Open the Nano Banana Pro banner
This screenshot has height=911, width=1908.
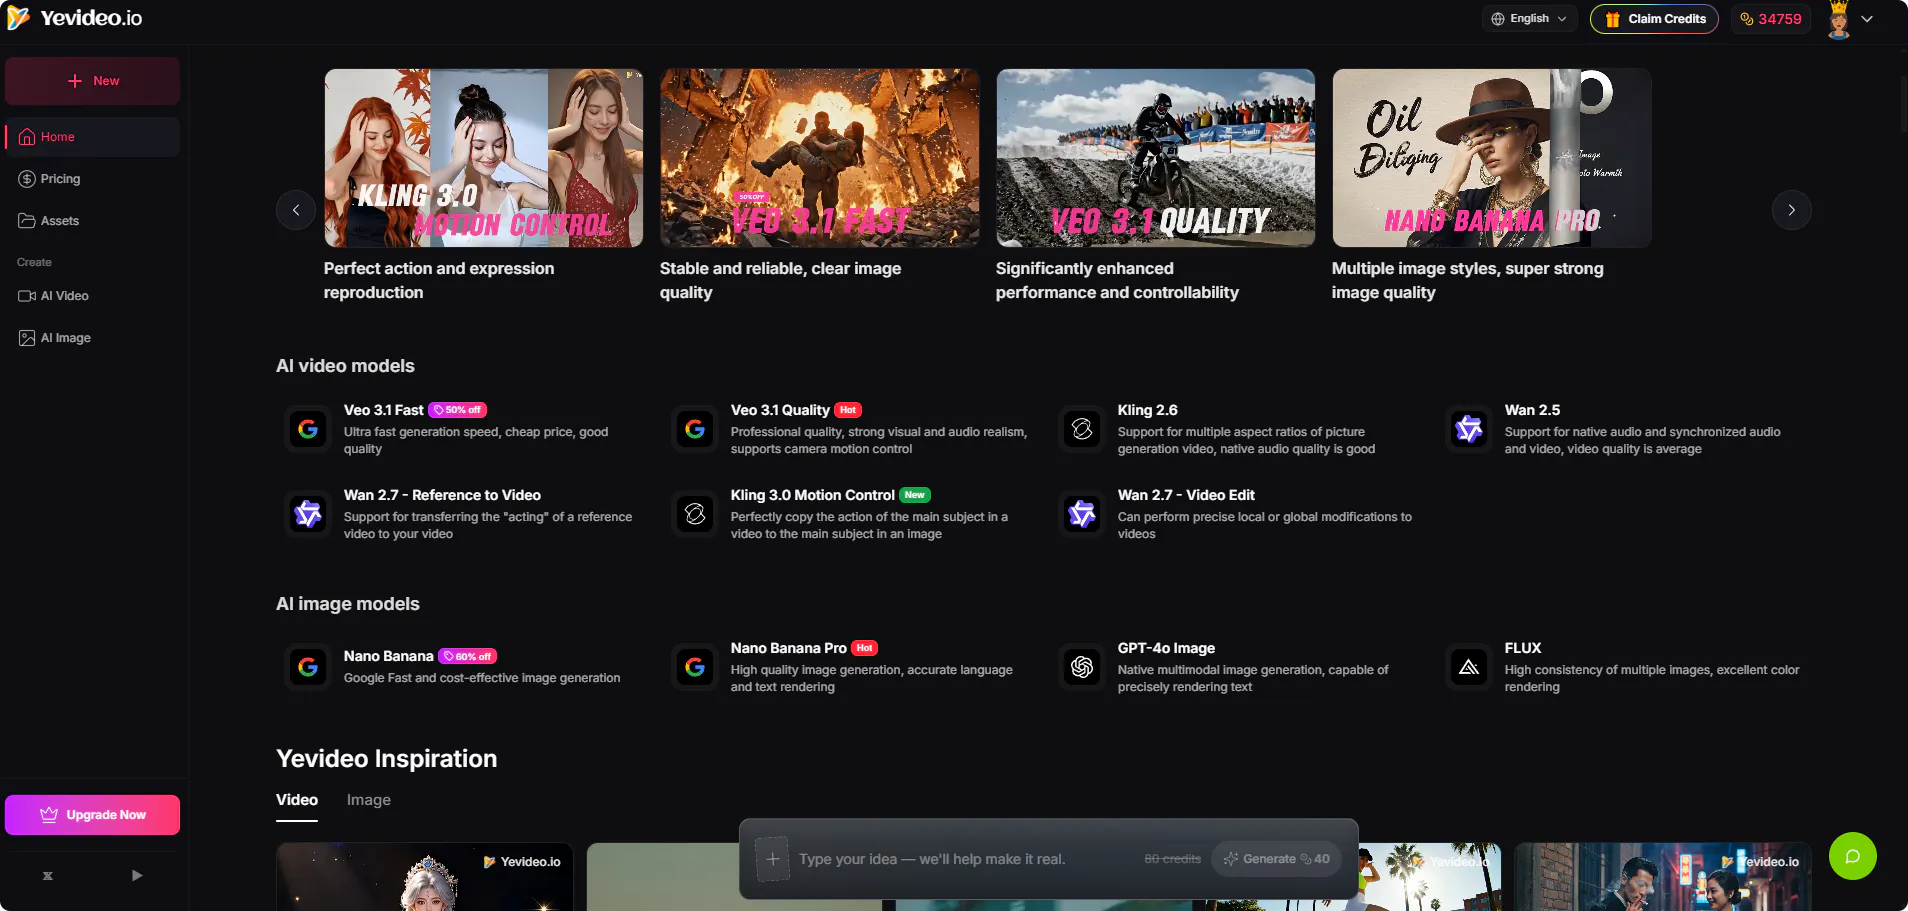(x=1492, y=158)
